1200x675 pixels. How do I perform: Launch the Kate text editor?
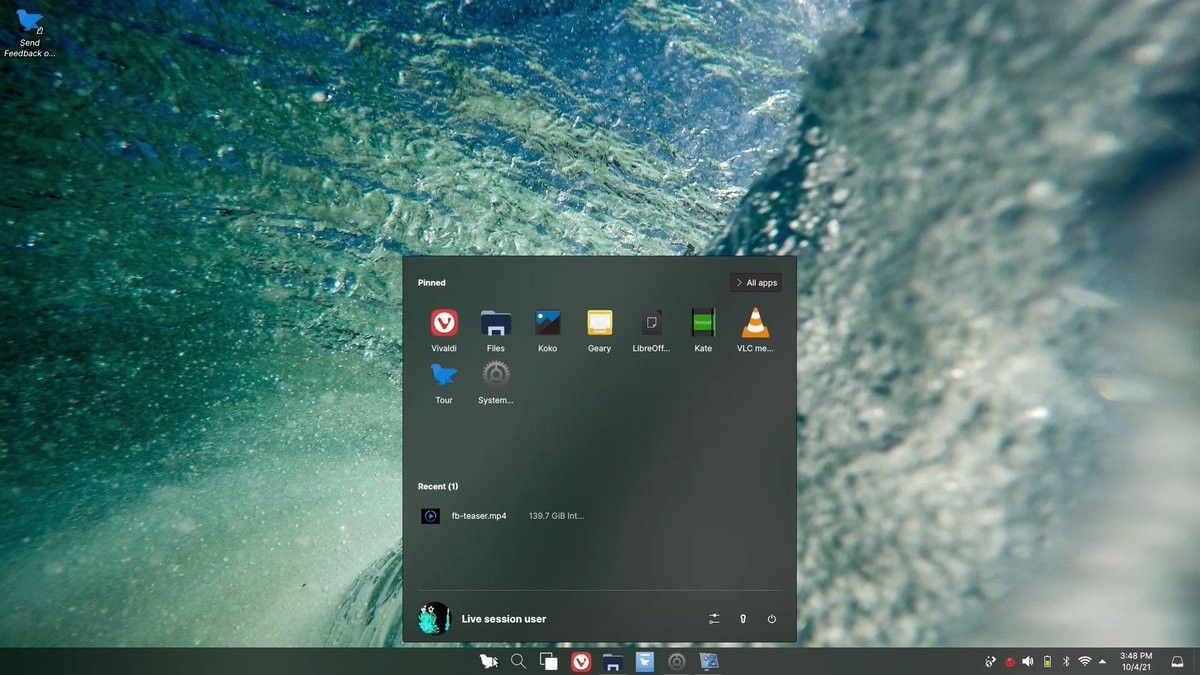[x=703, y=325]
